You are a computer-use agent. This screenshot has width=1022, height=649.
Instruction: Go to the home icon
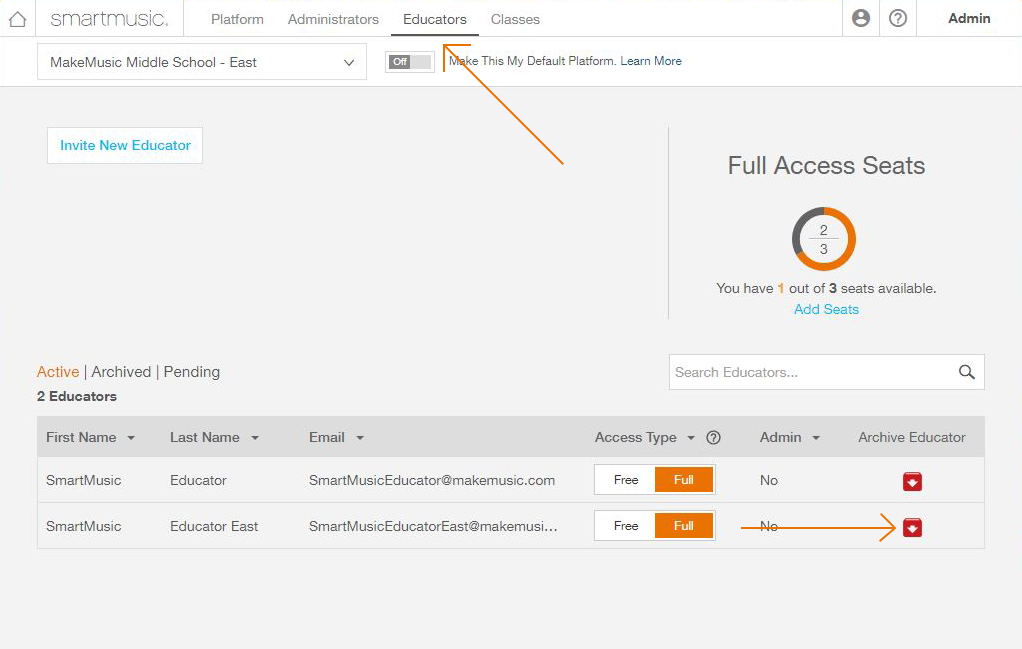point(18,19)
